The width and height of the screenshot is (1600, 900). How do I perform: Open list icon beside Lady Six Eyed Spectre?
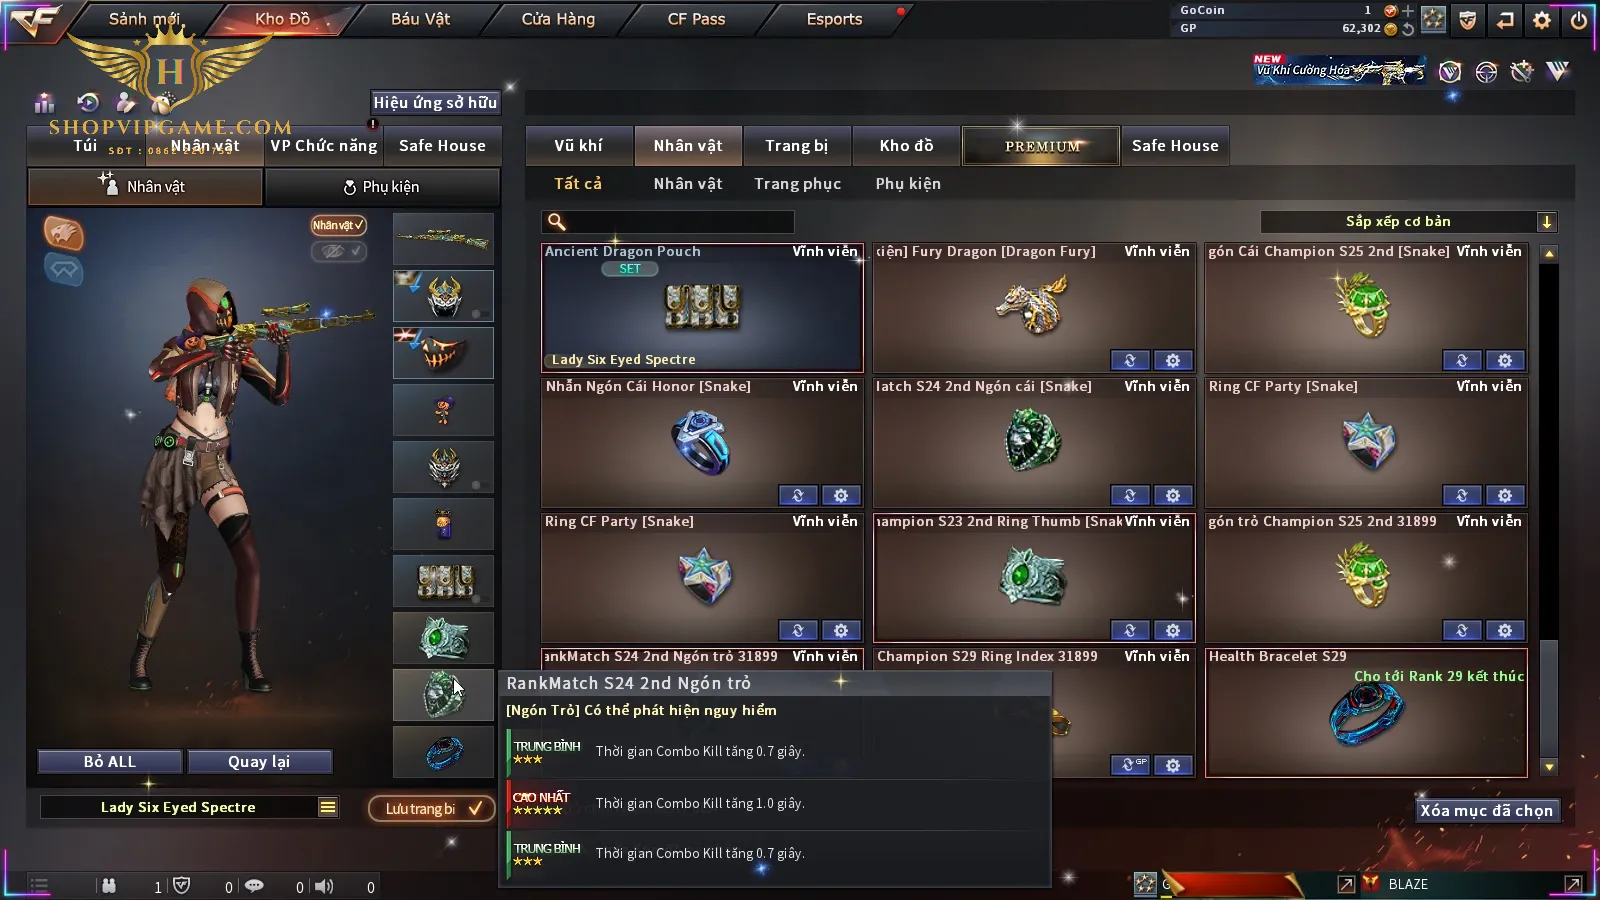tap(327, 807)
